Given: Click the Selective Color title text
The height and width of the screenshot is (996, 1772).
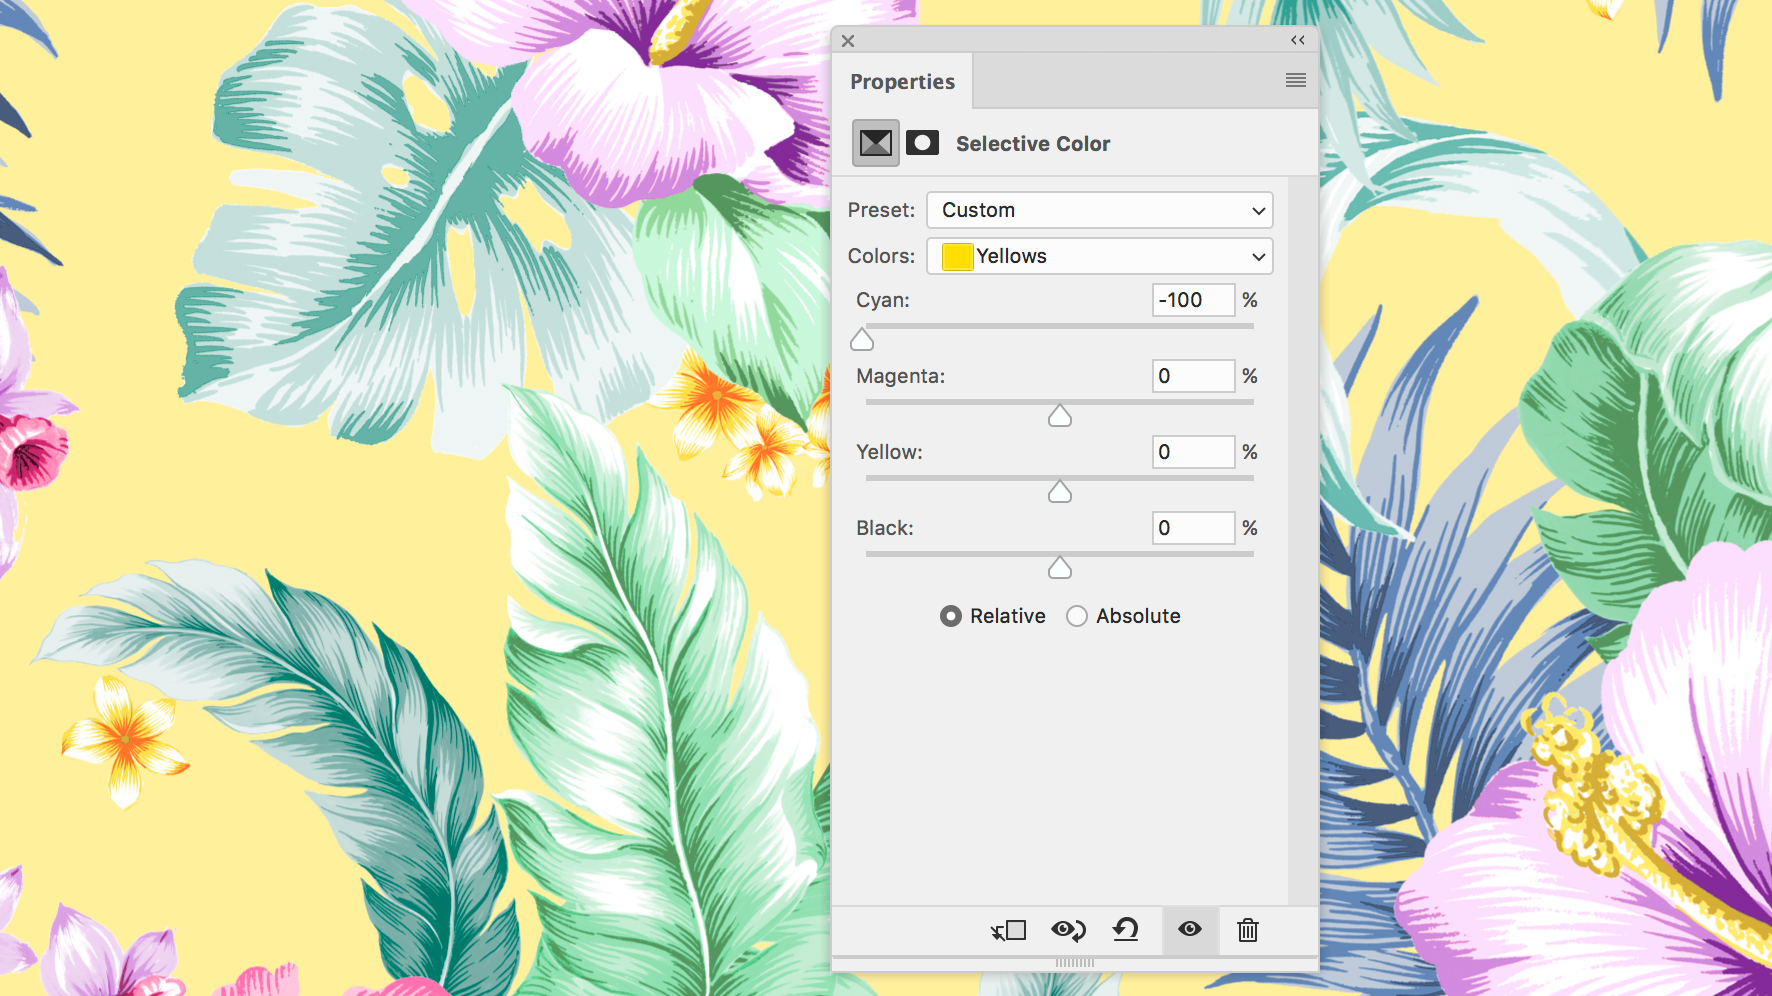Looking at the screenshot, I should click(1033, 144).
